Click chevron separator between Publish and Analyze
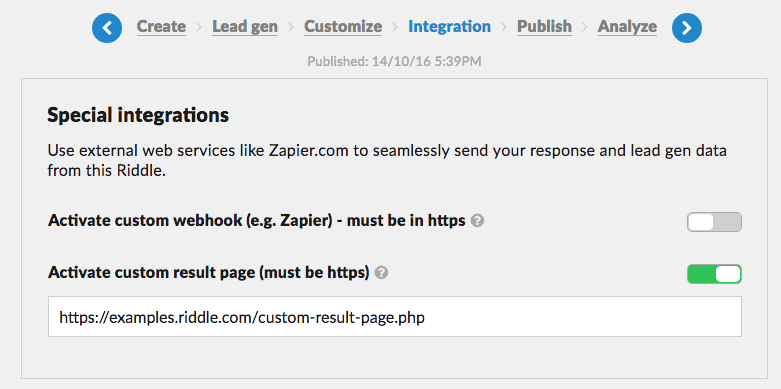 (585, 27)
